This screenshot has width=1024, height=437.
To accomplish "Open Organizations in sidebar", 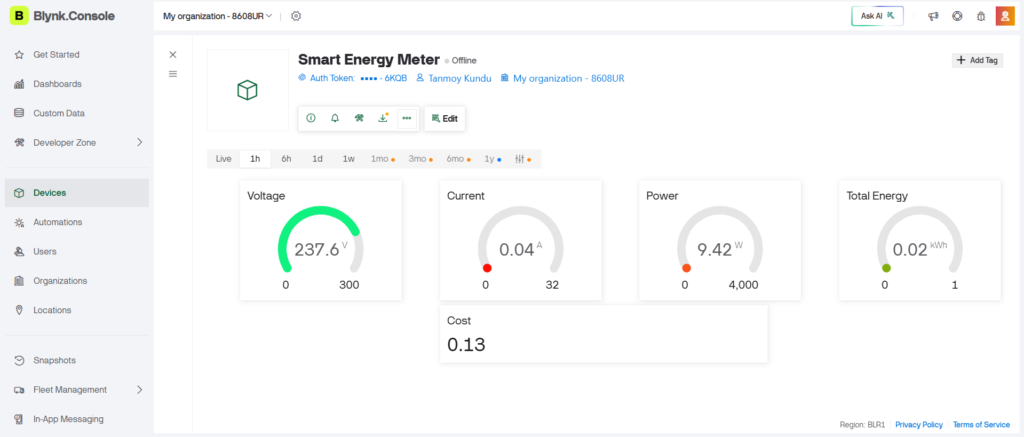I will 76,281.
